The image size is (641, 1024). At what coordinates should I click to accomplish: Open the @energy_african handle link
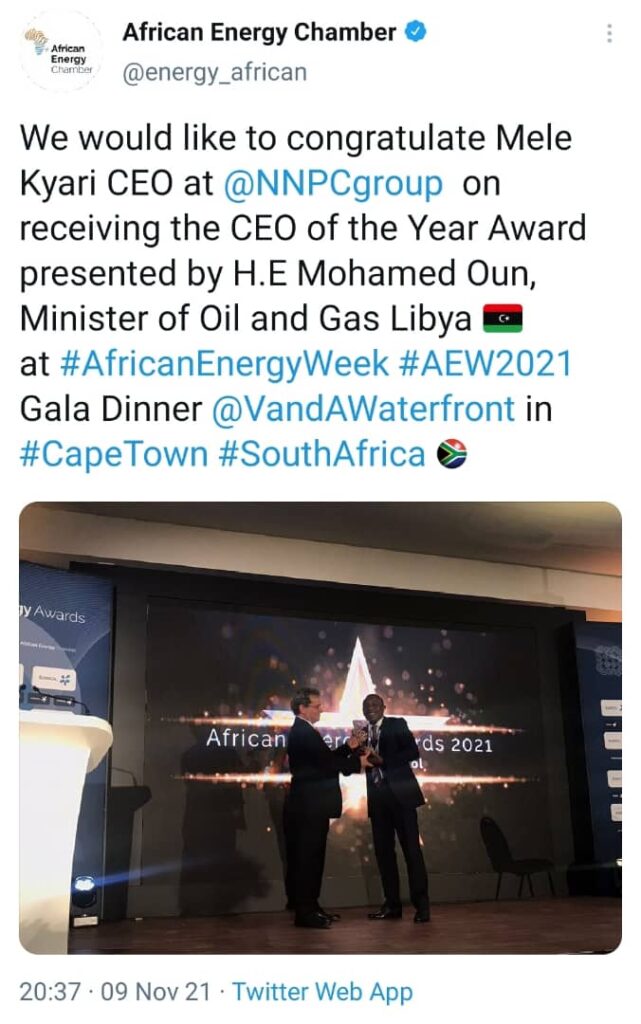[214, 72]
